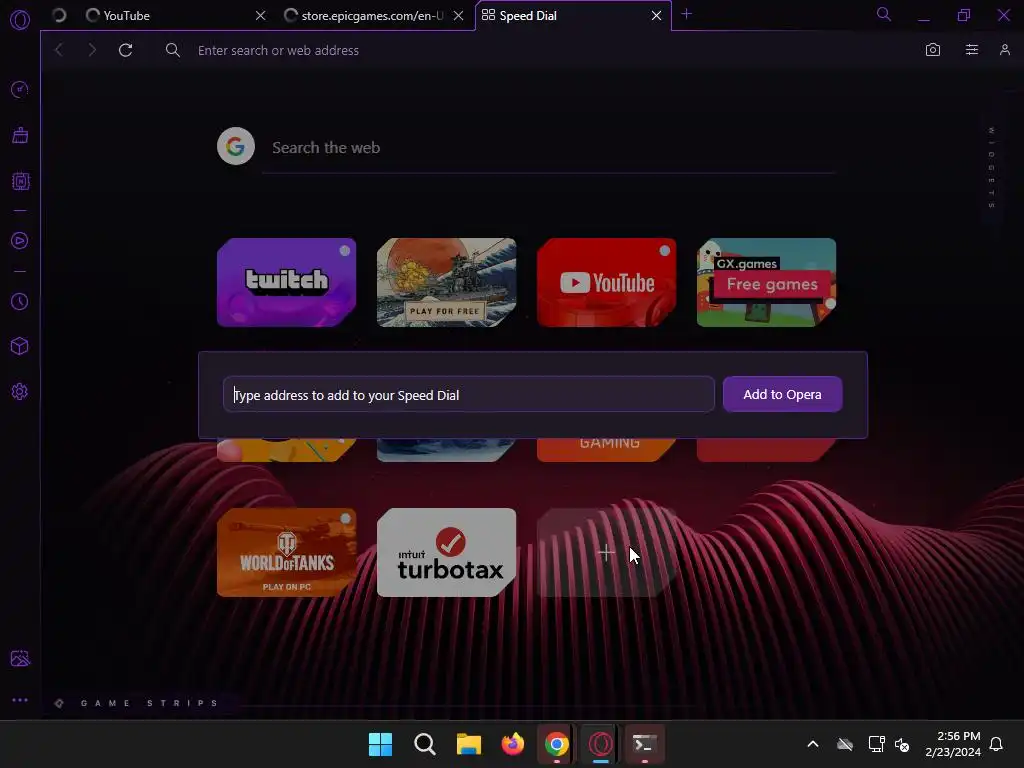Screen dimensions: 1024x768
Task: Open Windows Start menu
Action: click(380, 744)
